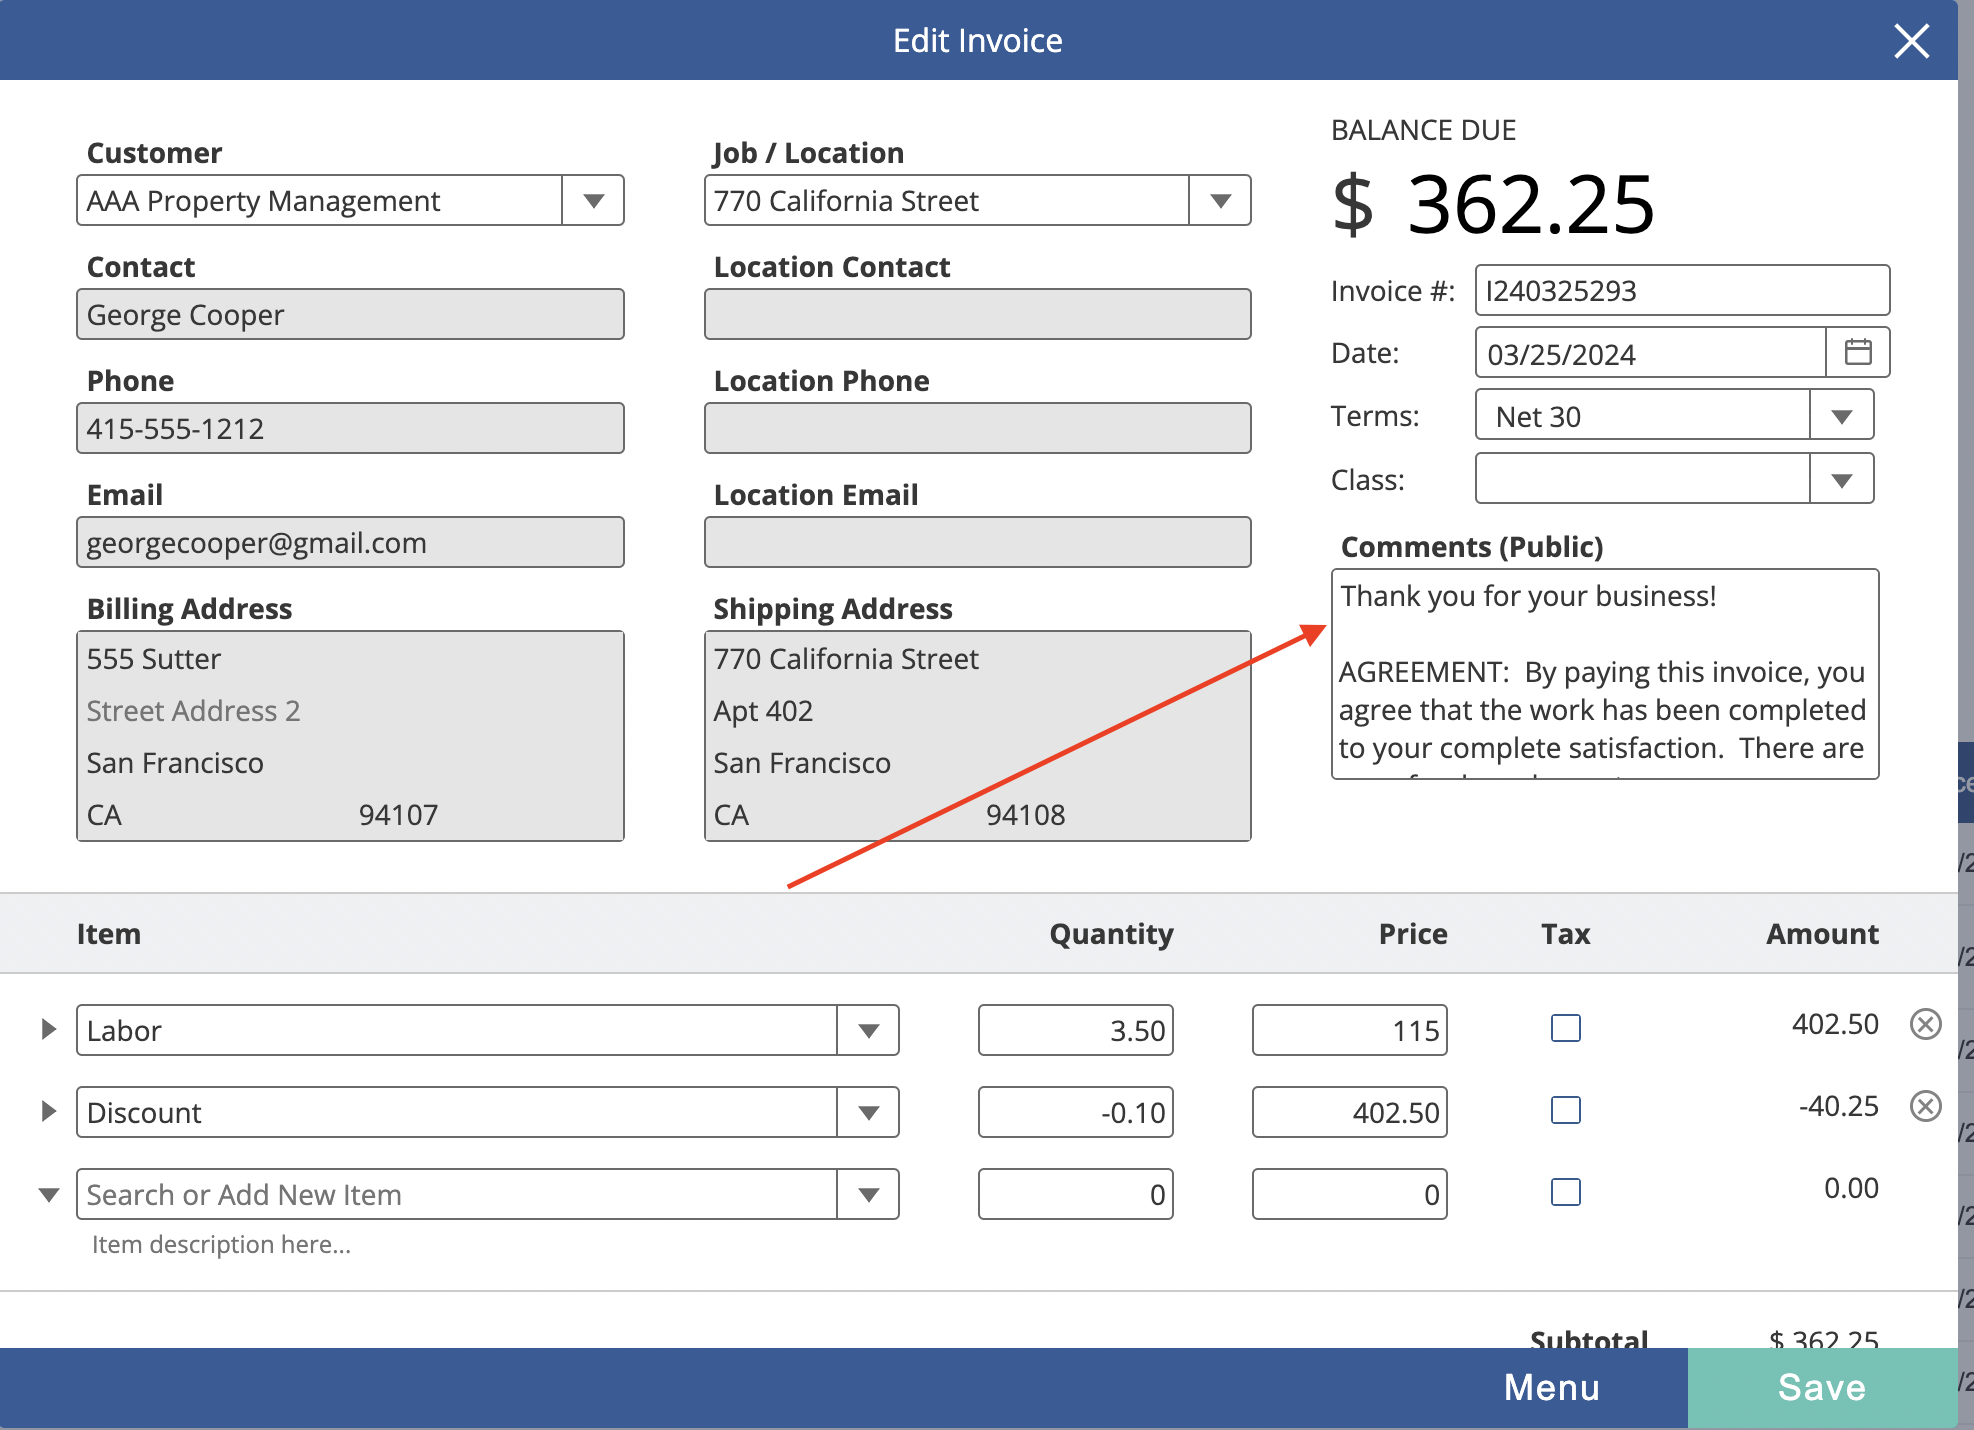1974x1430 pixels.
Task: Click the Search or Add New Item field
Action: pos(457,1194)
